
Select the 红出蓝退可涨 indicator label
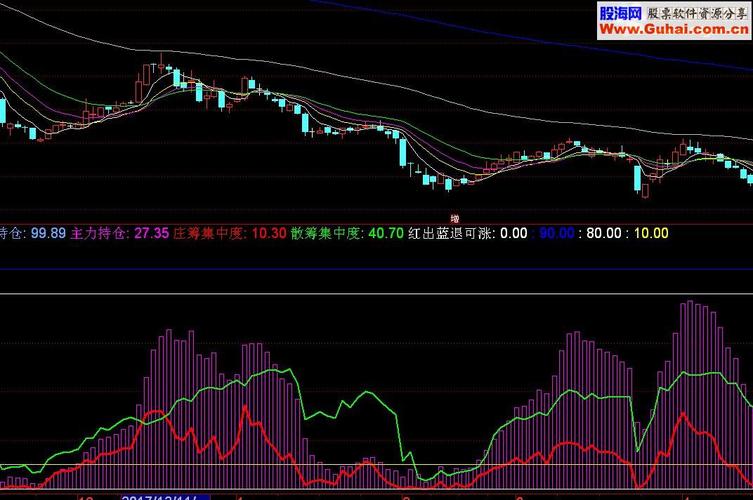pos(451,233)
